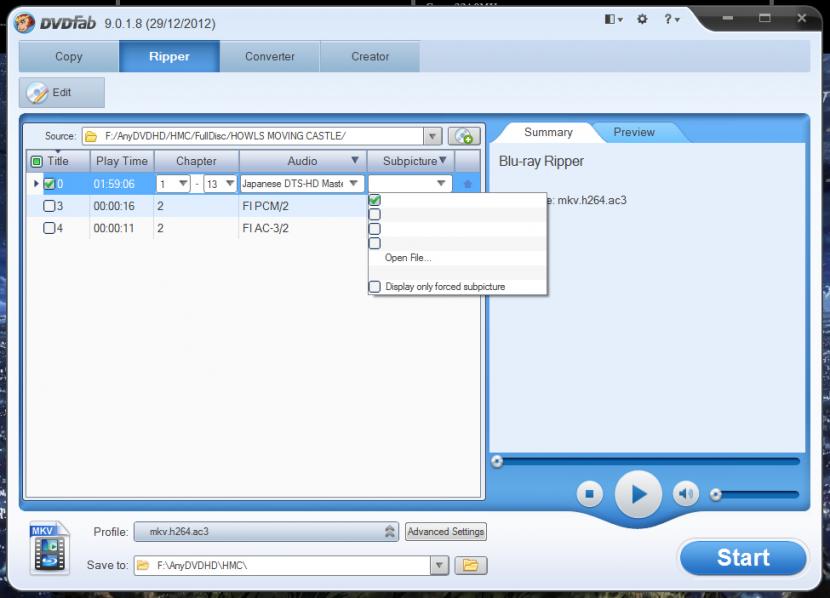Click the preview seek slider handle
Viewport: 830px width, 598px height.
(497, 461)
